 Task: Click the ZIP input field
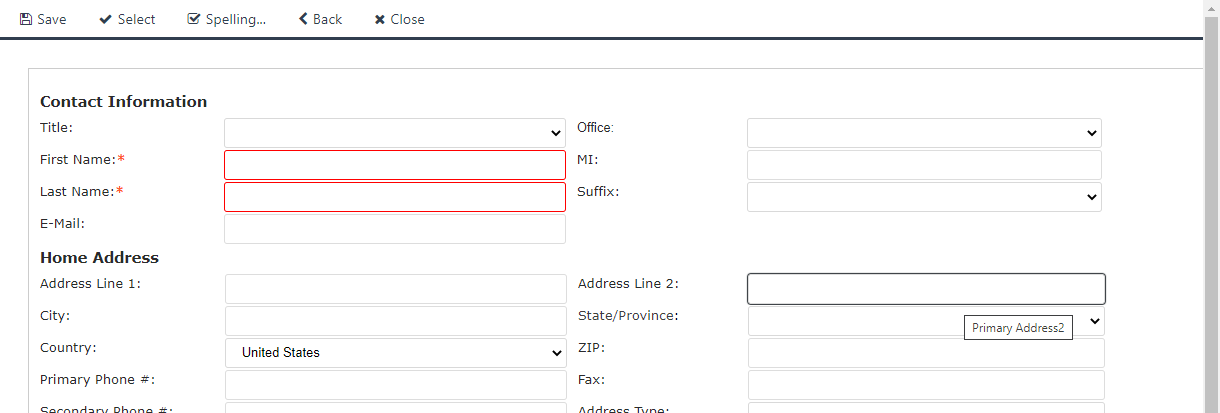pos(926,353)
